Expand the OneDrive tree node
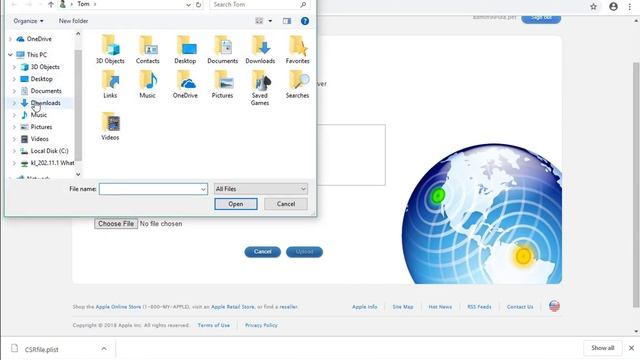The height and width of the screenshot is (360, 640). coord(11,39)
